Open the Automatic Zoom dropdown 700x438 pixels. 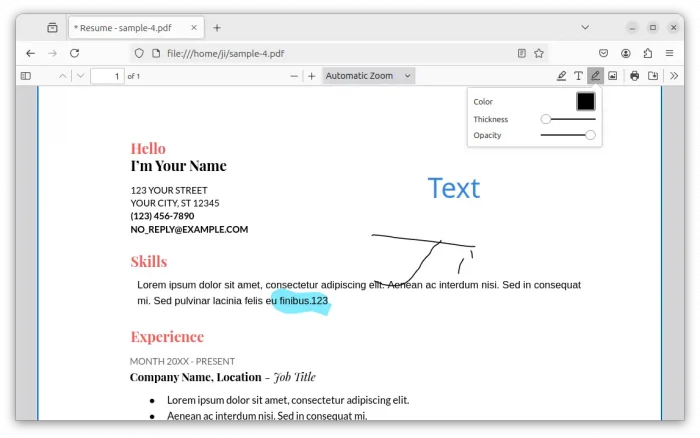coord(368,76)
